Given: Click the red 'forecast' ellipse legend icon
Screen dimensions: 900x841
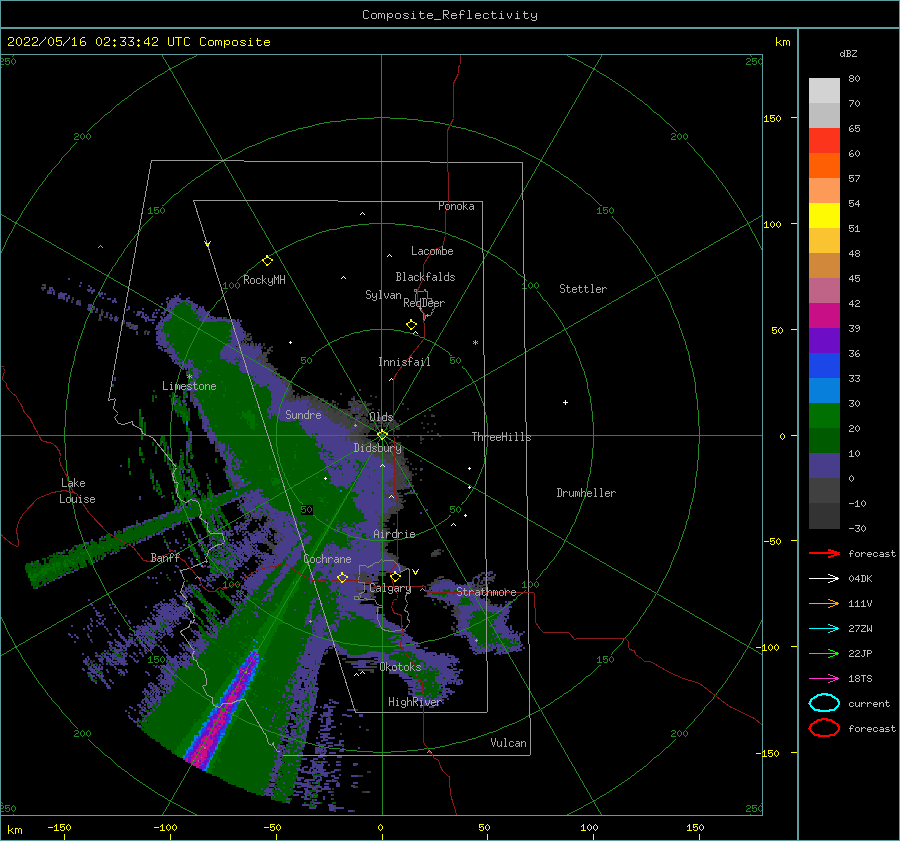Looking at the screenshot, I should pos(824,728).
